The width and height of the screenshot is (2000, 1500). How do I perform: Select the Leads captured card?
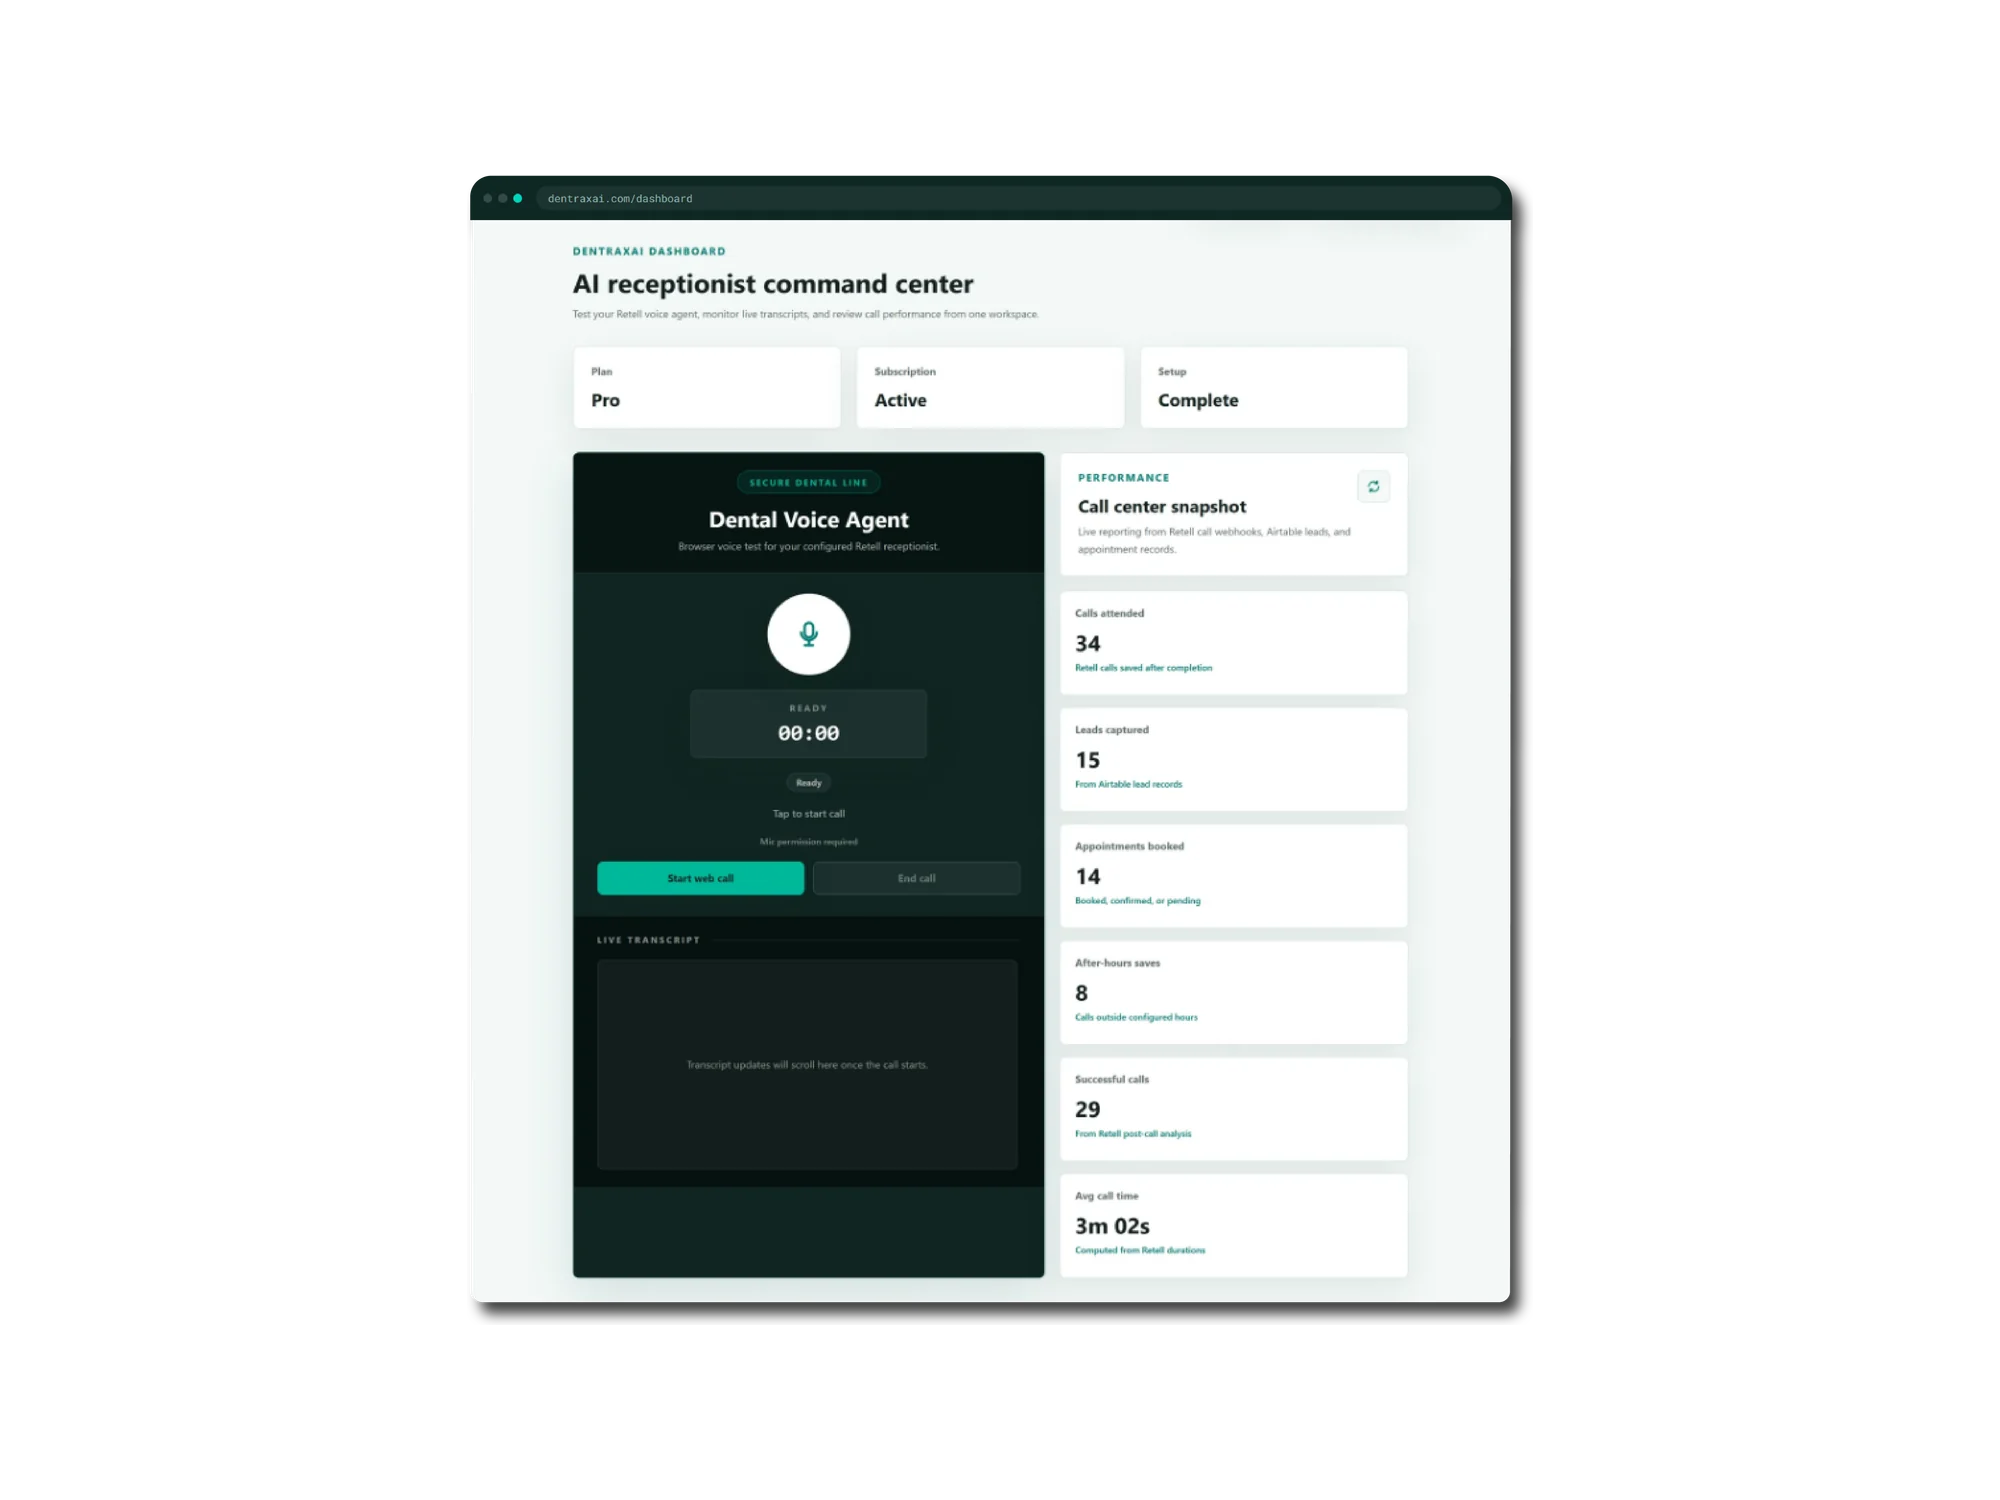pyautogui.click(x=1233, y=759)
